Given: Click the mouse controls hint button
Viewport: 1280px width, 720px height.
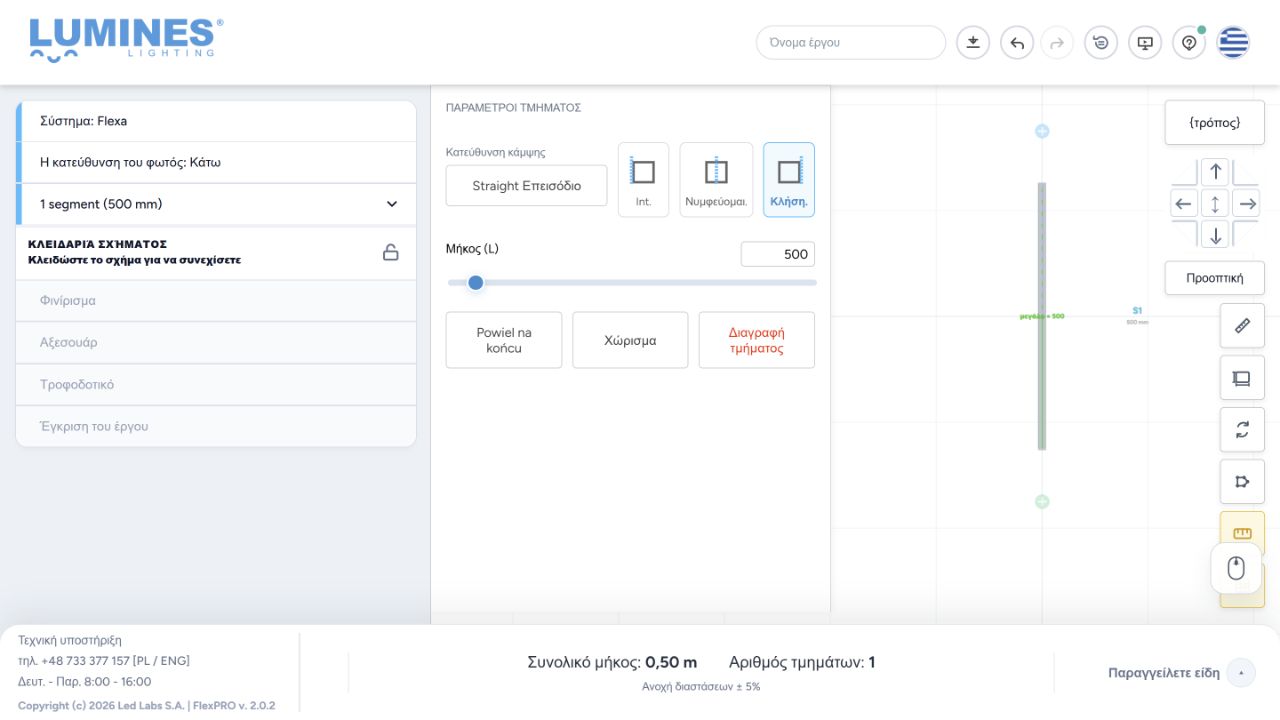Looking at the screenshot, I should click(1236, 569).
